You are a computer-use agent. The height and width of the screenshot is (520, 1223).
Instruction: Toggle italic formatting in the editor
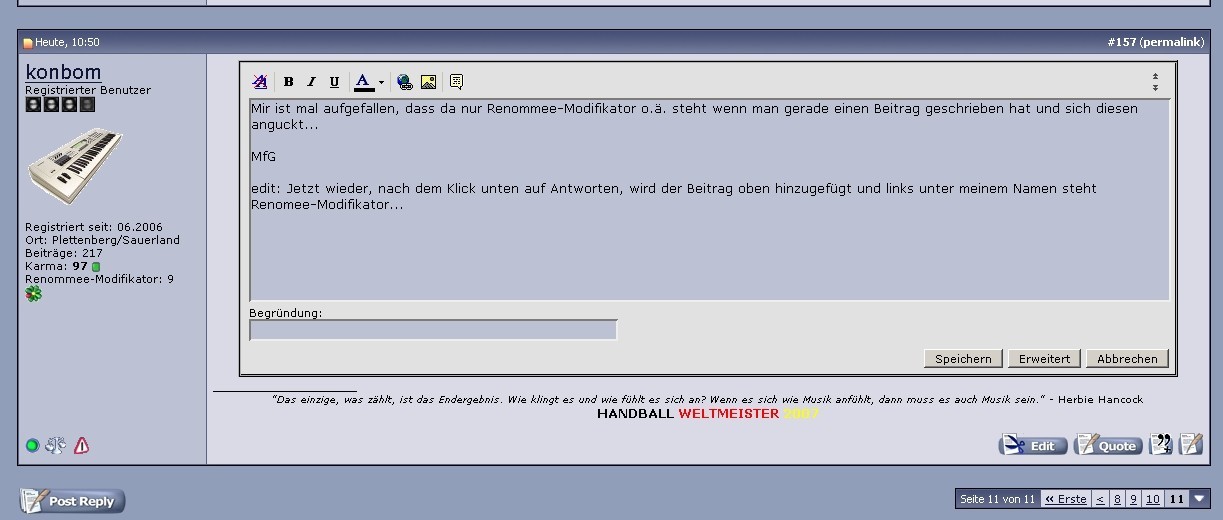coord(311,82)
